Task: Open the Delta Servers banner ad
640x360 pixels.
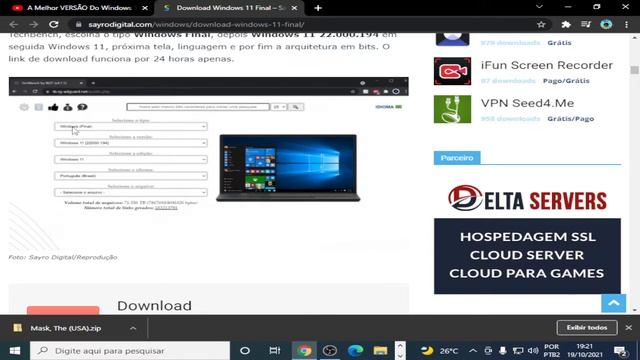Action: pos(527,238)
